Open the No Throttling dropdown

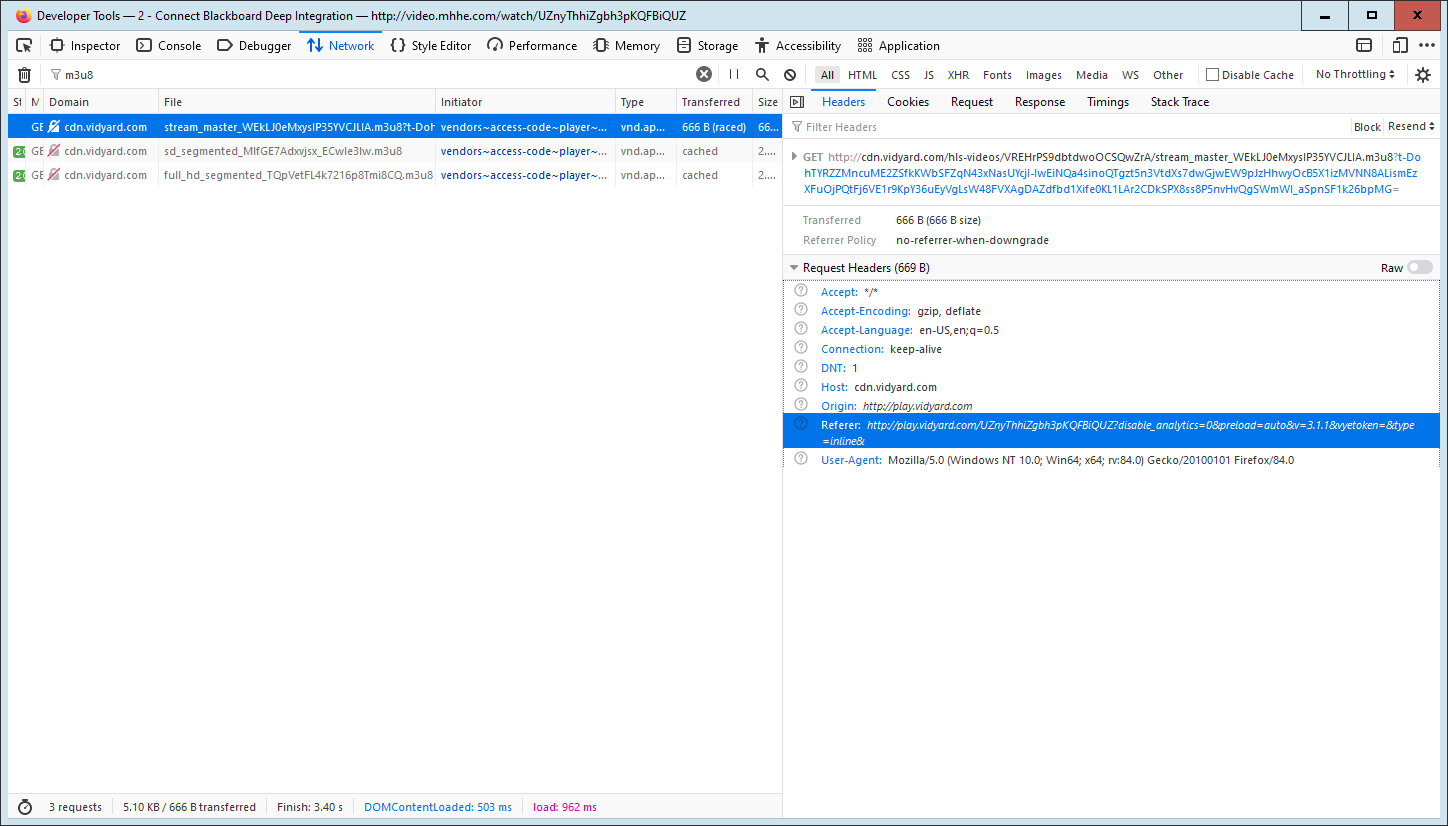coord(1355,75)
